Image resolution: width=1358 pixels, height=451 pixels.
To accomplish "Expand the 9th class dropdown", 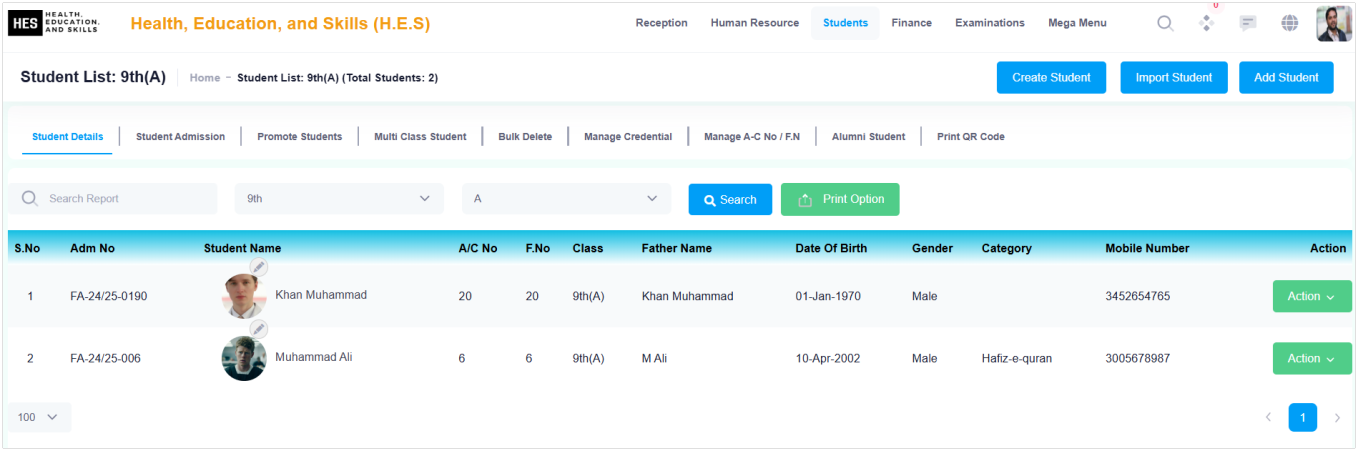I will coord(339,199).
